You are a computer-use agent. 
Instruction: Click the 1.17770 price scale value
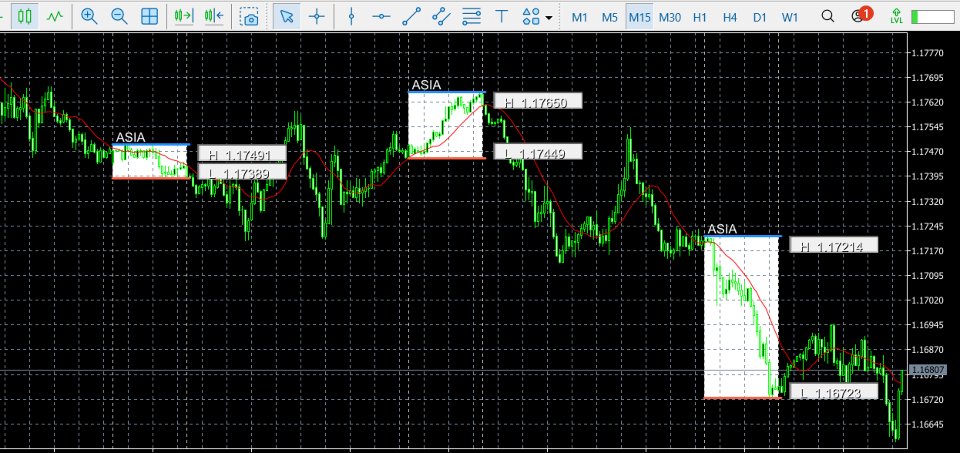(x=928, y=53)
